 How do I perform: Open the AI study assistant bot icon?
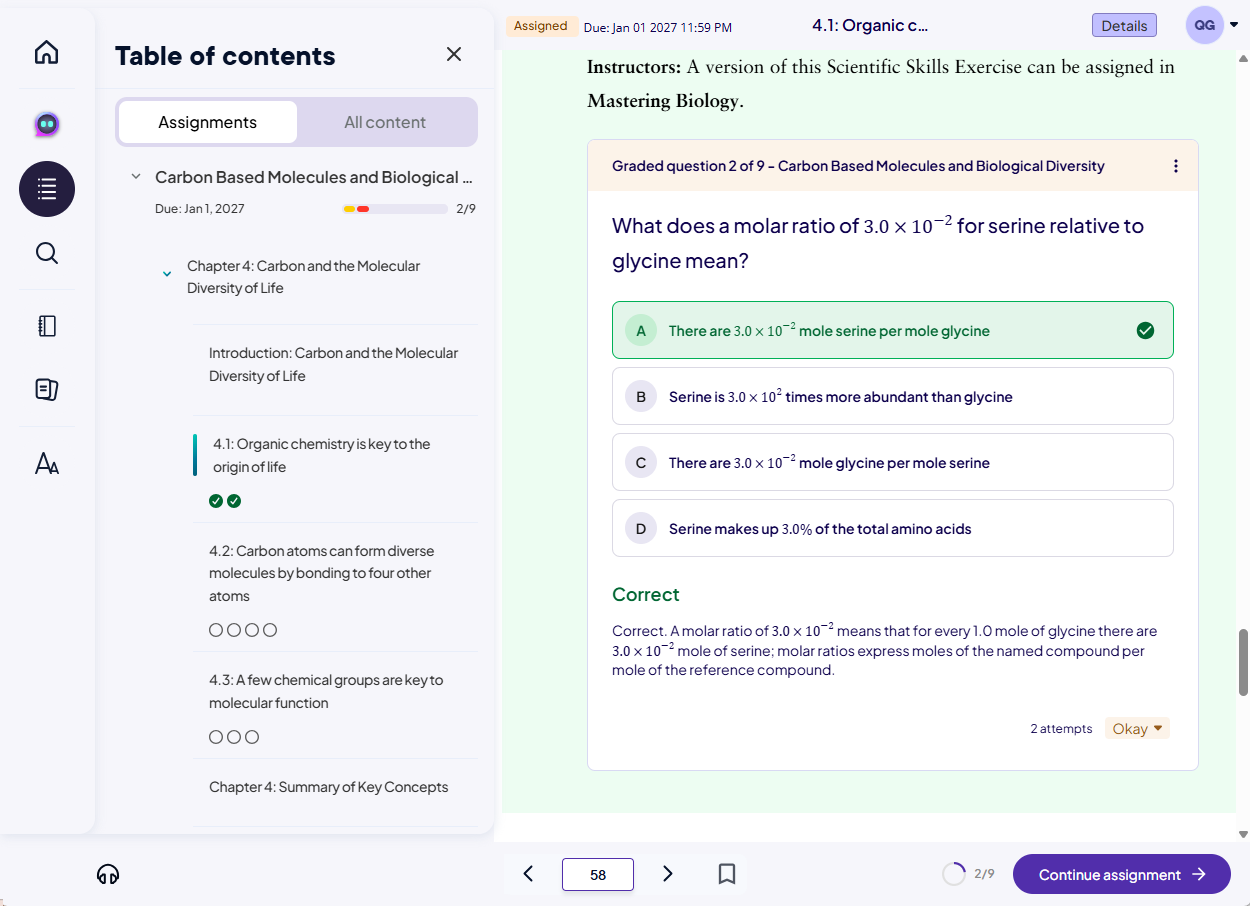click(47, 124)
